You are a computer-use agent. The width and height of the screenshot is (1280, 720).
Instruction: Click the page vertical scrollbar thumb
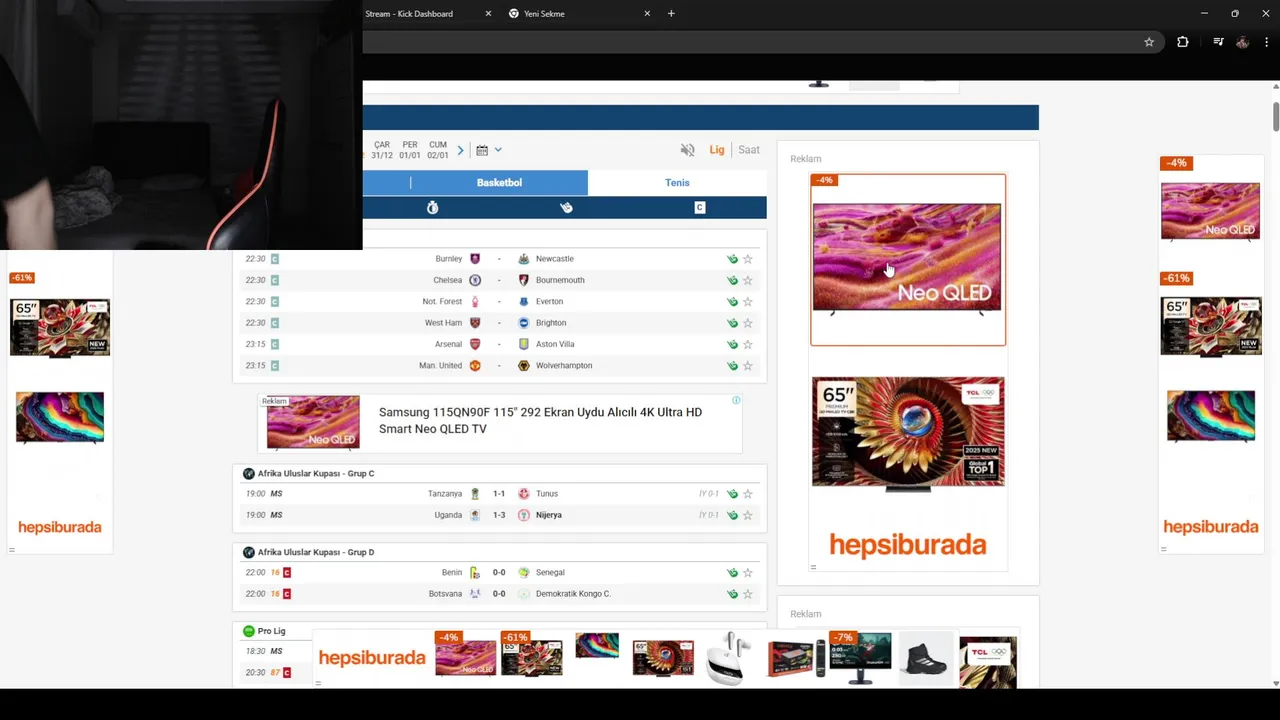coord(1275,115)
